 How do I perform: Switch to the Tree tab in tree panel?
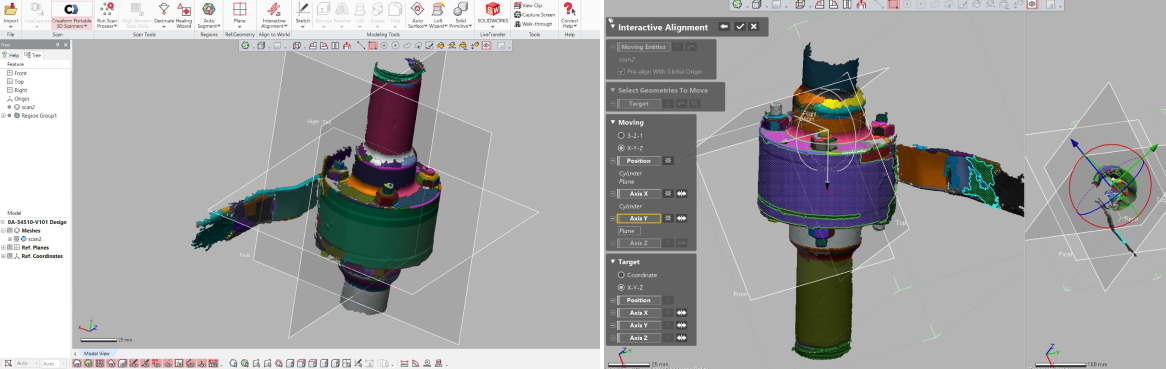(x=33, y=55)
